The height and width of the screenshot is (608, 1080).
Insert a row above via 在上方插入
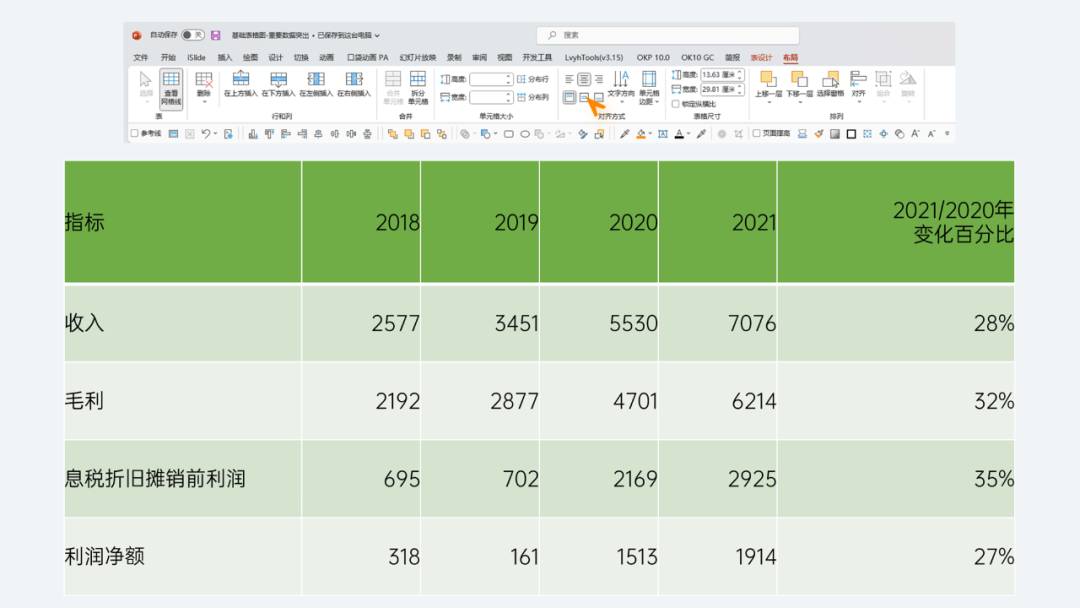pyautogui.click(x=240, y=85)
